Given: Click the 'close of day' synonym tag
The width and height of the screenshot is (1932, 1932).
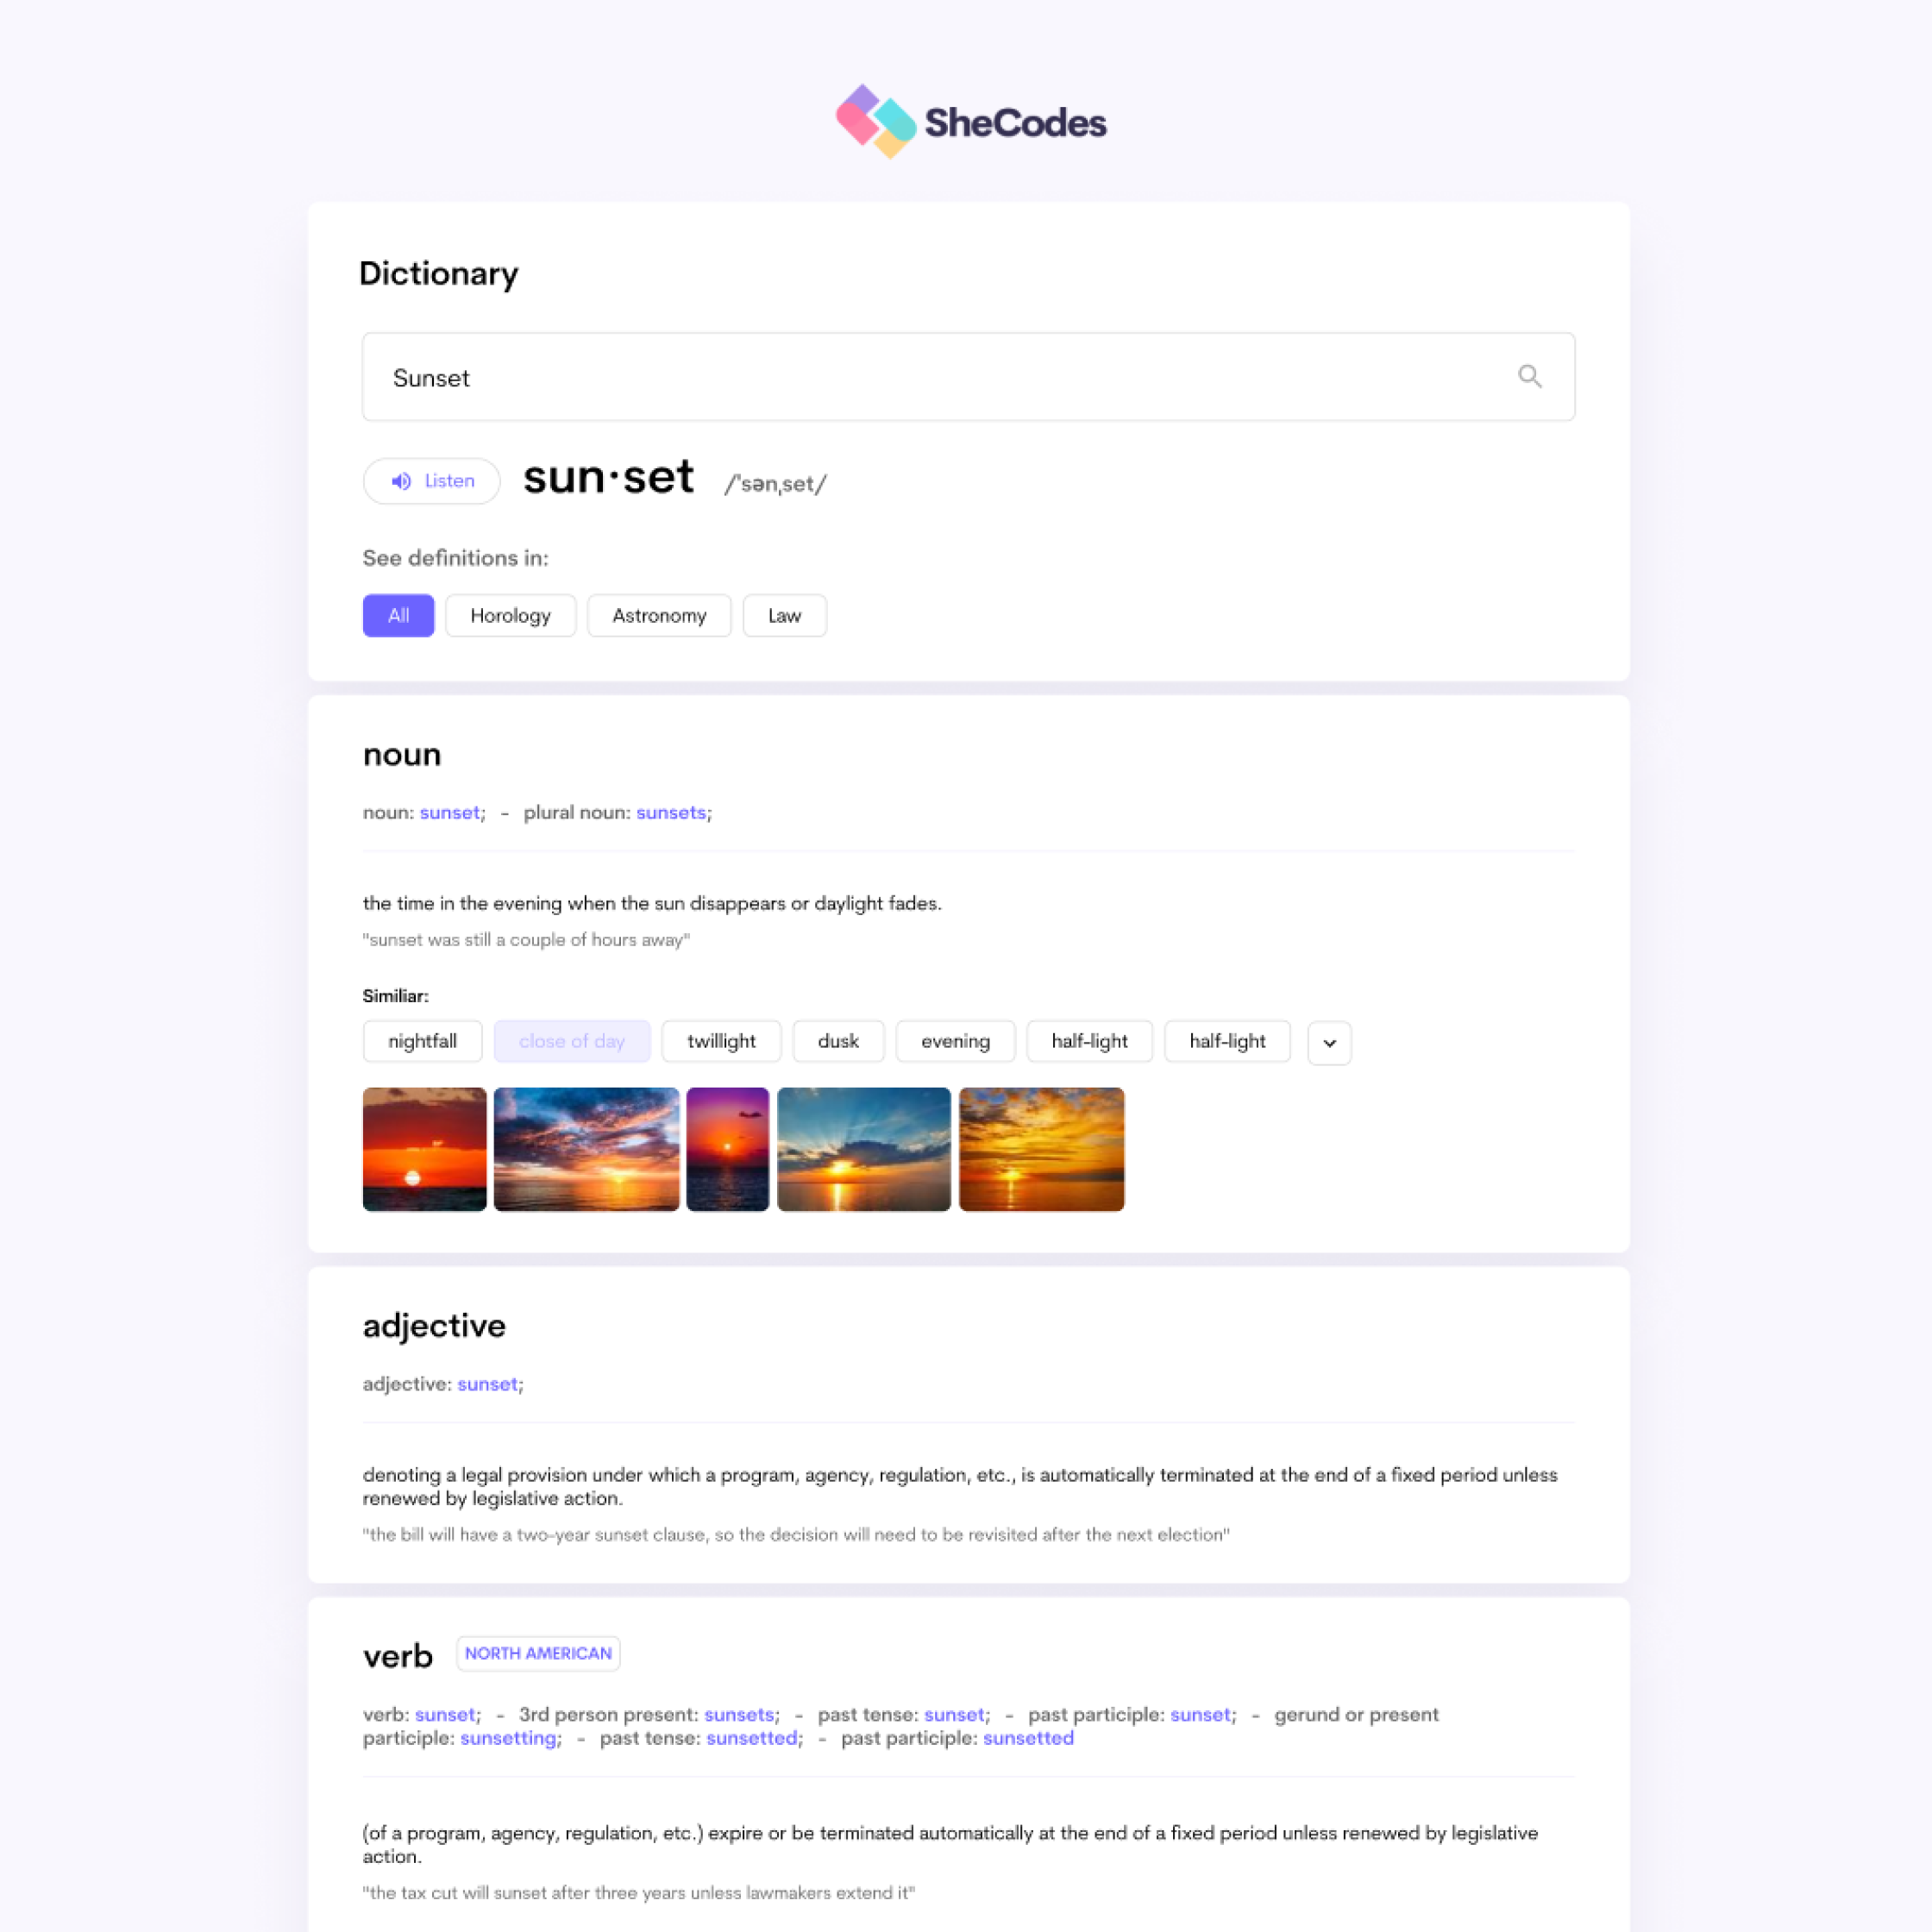Looking at the screenshot, I should [x=572, y=1040].
